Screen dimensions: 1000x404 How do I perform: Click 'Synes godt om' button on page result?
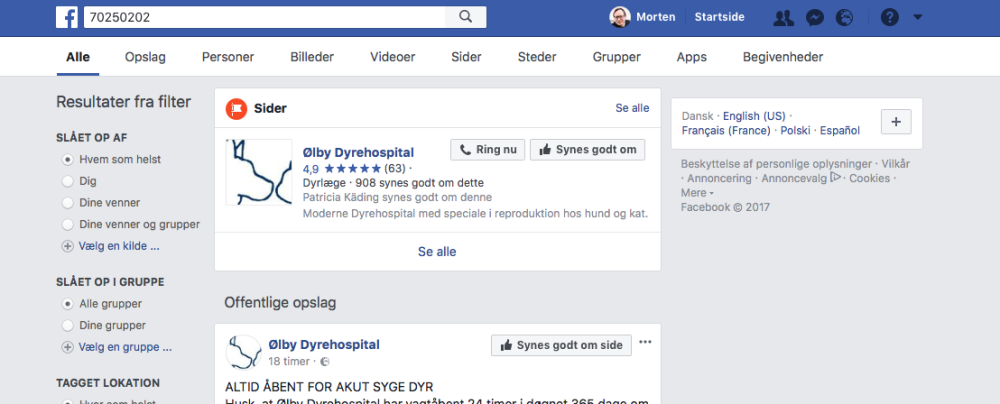point(587,150)
